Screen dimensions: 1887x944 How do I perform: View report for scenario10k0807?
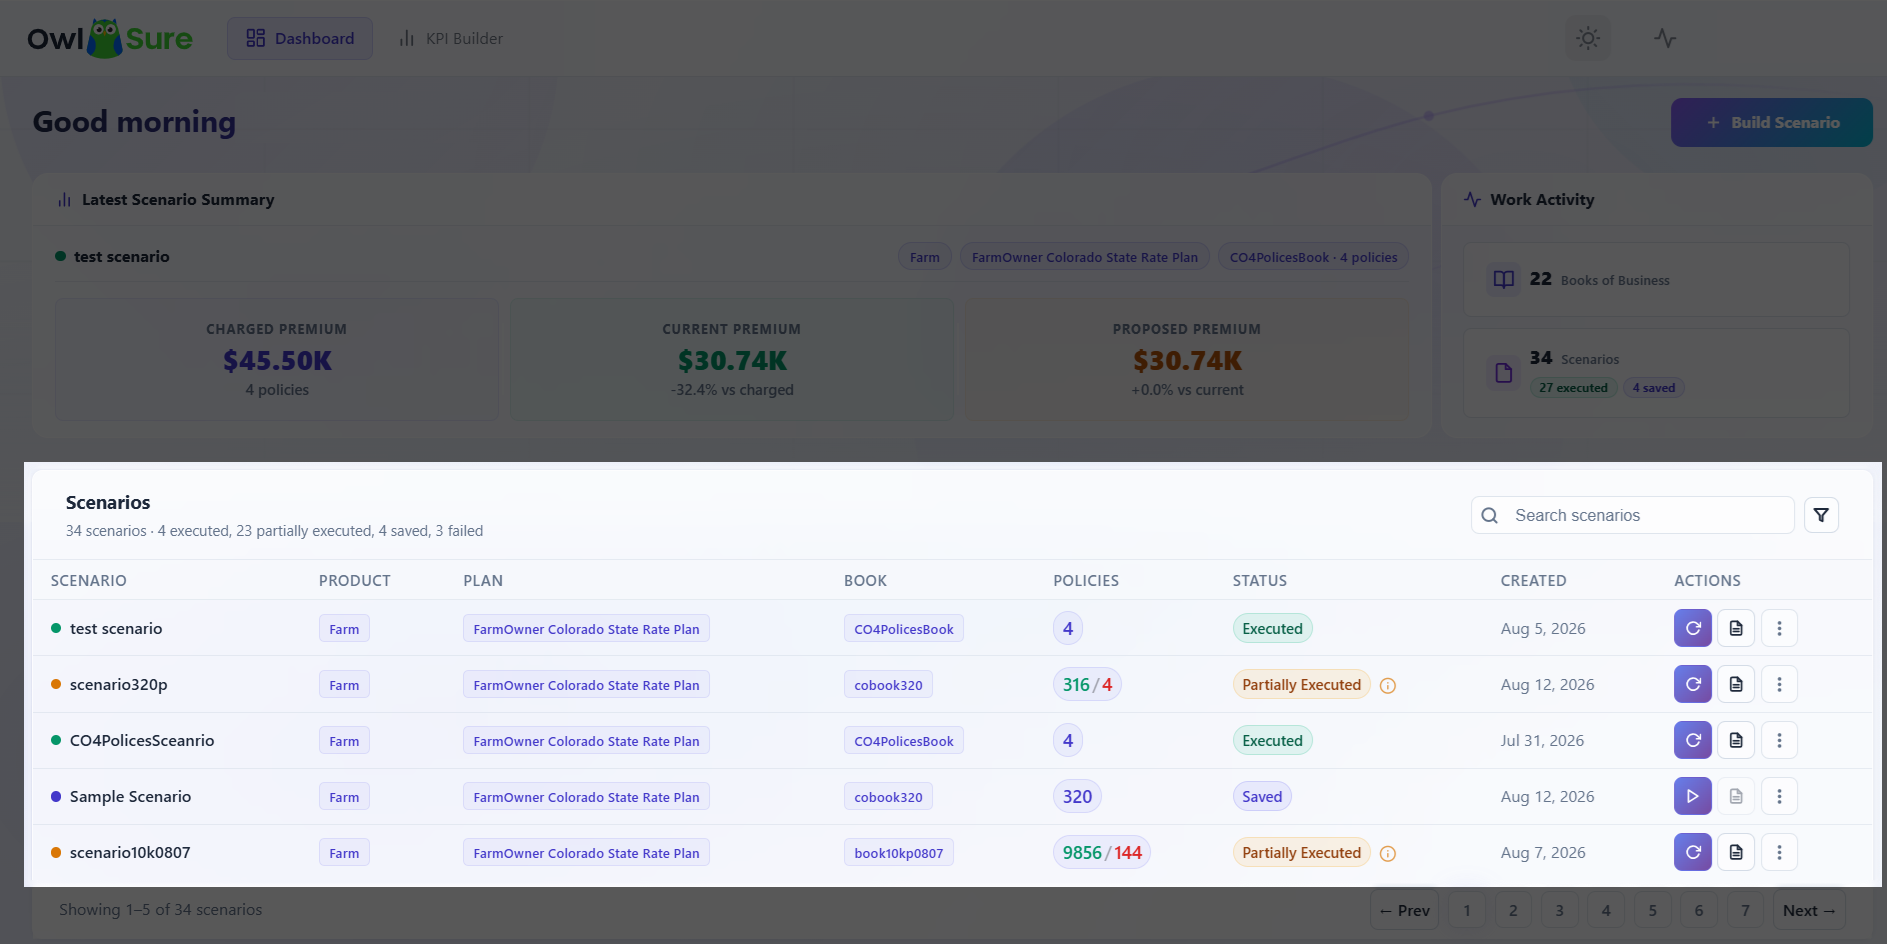tap(1736, 852)
